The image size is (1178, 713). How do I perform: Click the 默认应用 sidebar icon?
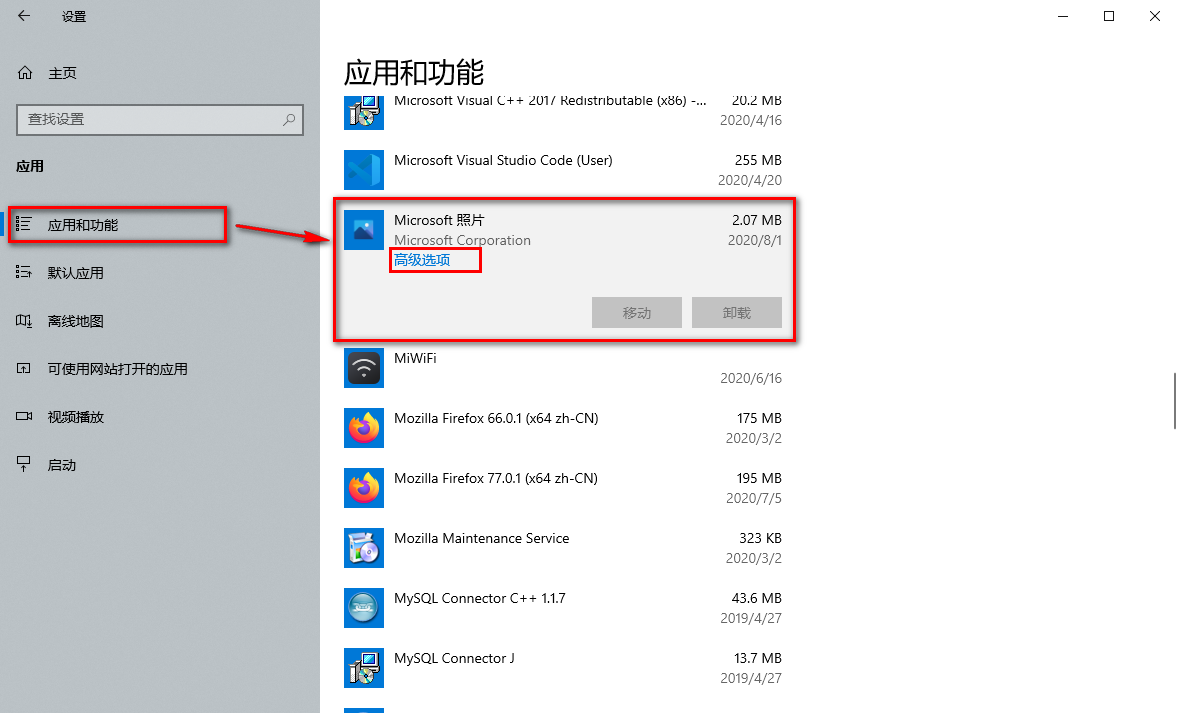23,272
